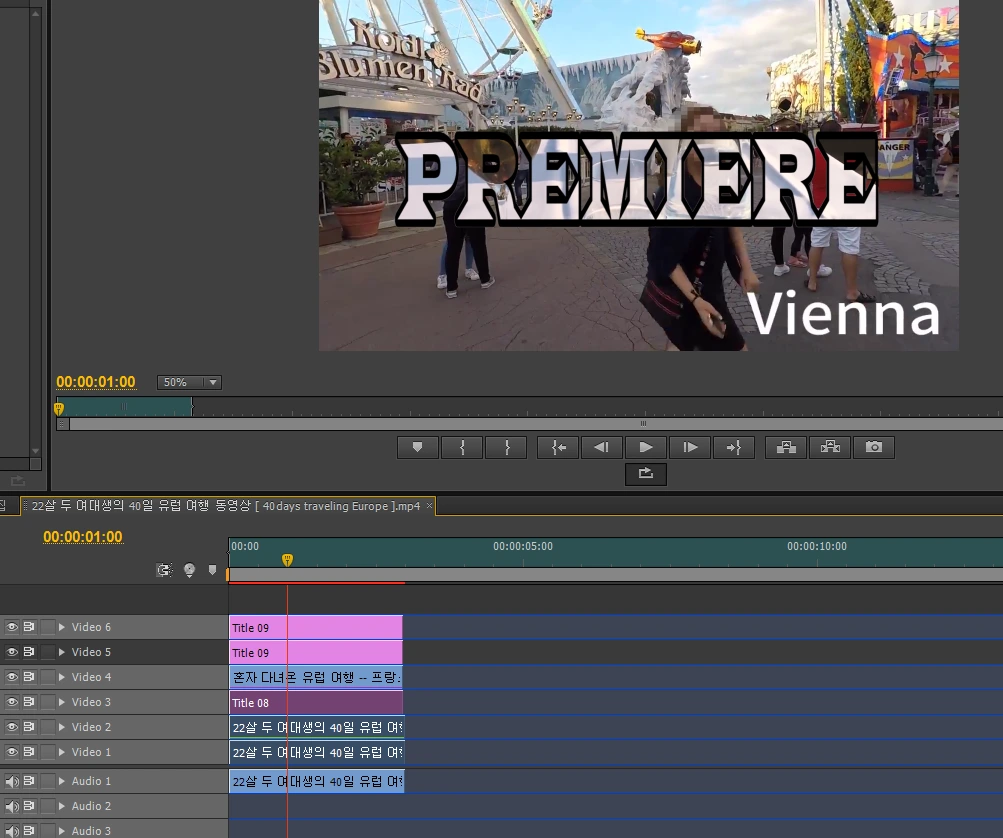Hide Video 2 track output
Screen dimensions: 1003x838
click(x=12, y=727)
